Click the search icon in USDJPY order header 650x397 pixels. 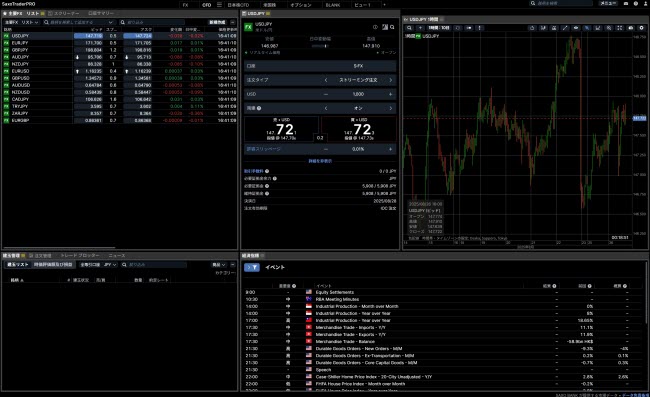click(x=392, y=27)
